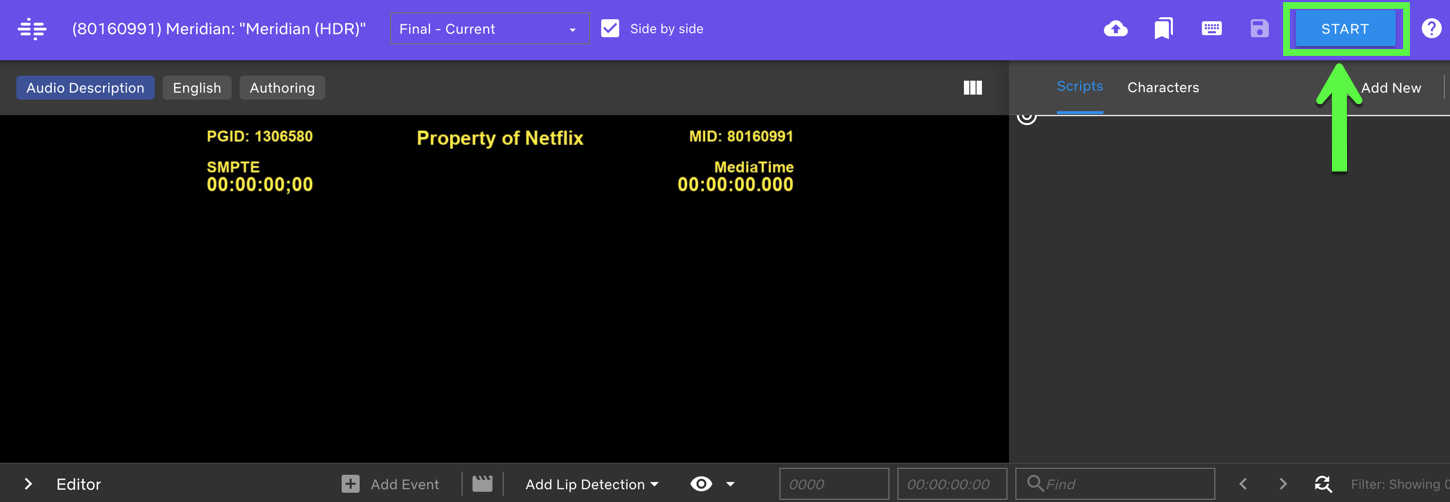Expand the Editor panel chevron
This screenshot has width=1450, height=502.
click(x=28, y=484)
